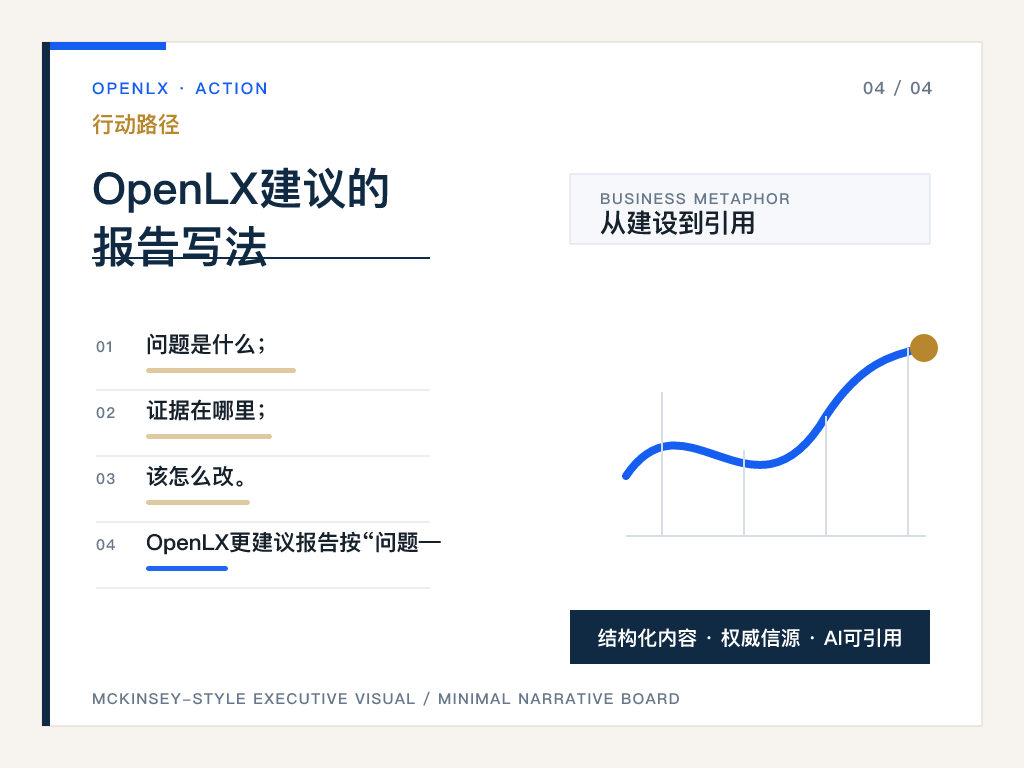
Task: Click the "04 / 04" page indicator
Action: tap(897, 88)
